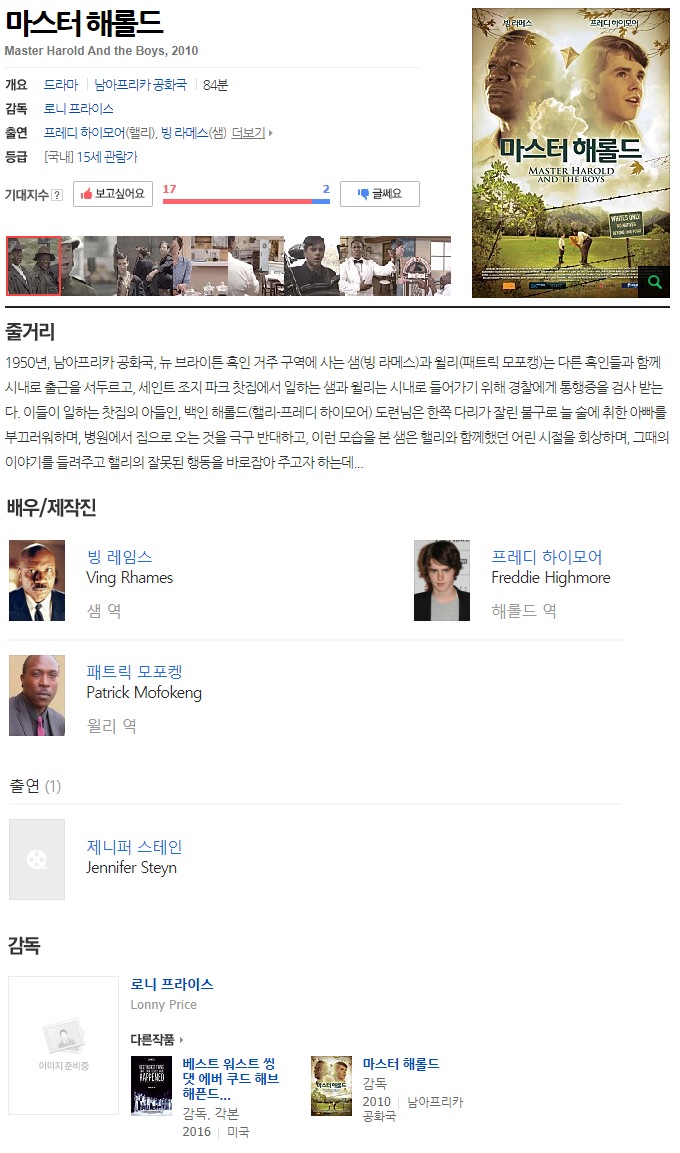Open director 로니 프라이스 link in overview
This screenshot has width=680, height=1153.
click(79, 109)
